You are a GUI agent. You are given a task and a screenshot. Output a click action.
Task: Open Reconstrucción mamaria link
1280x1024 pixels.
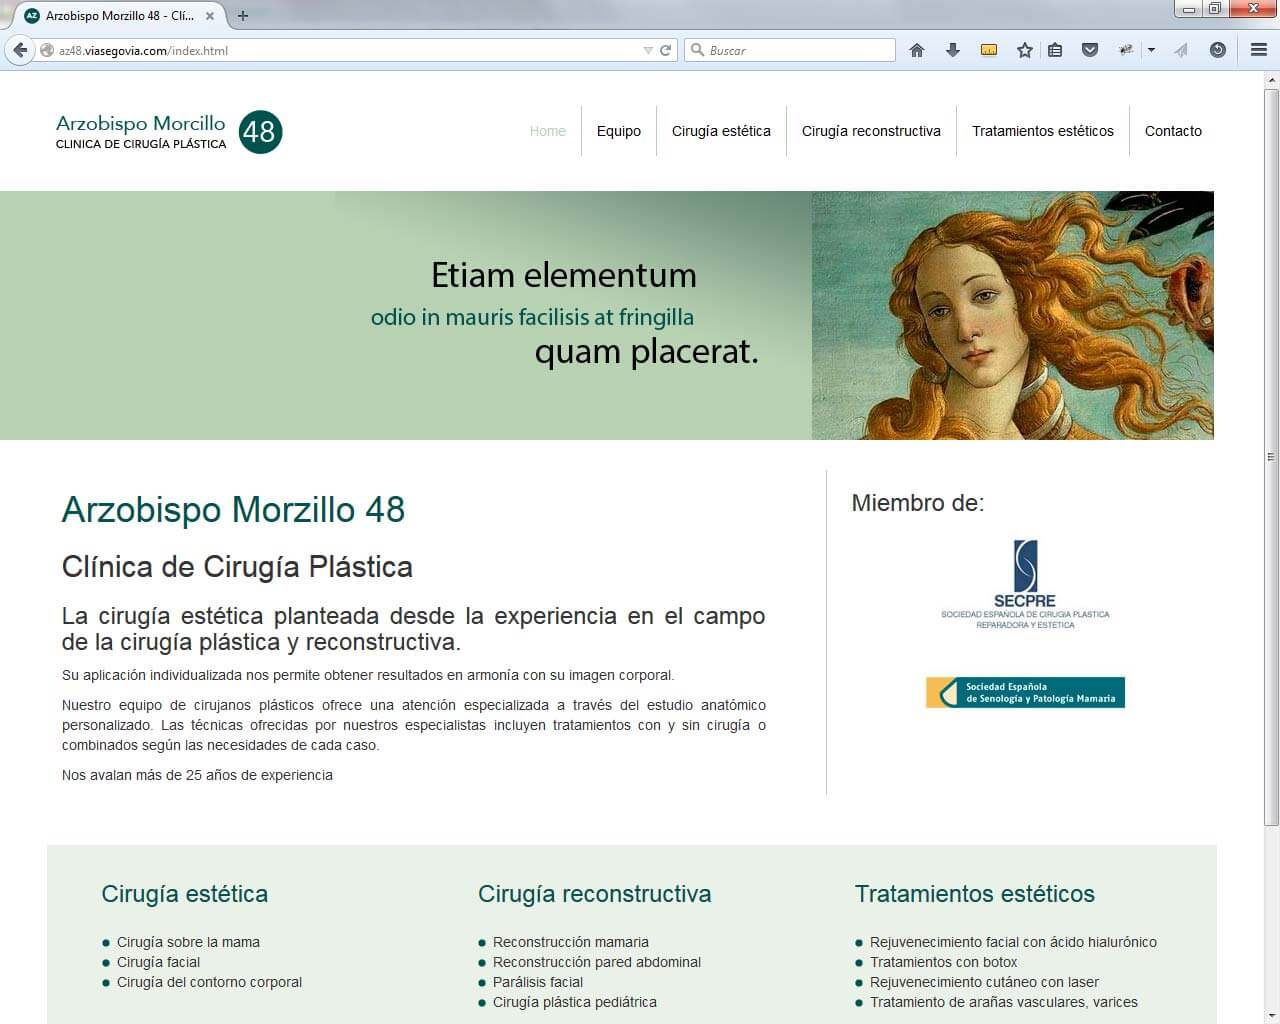coord(571,942)
